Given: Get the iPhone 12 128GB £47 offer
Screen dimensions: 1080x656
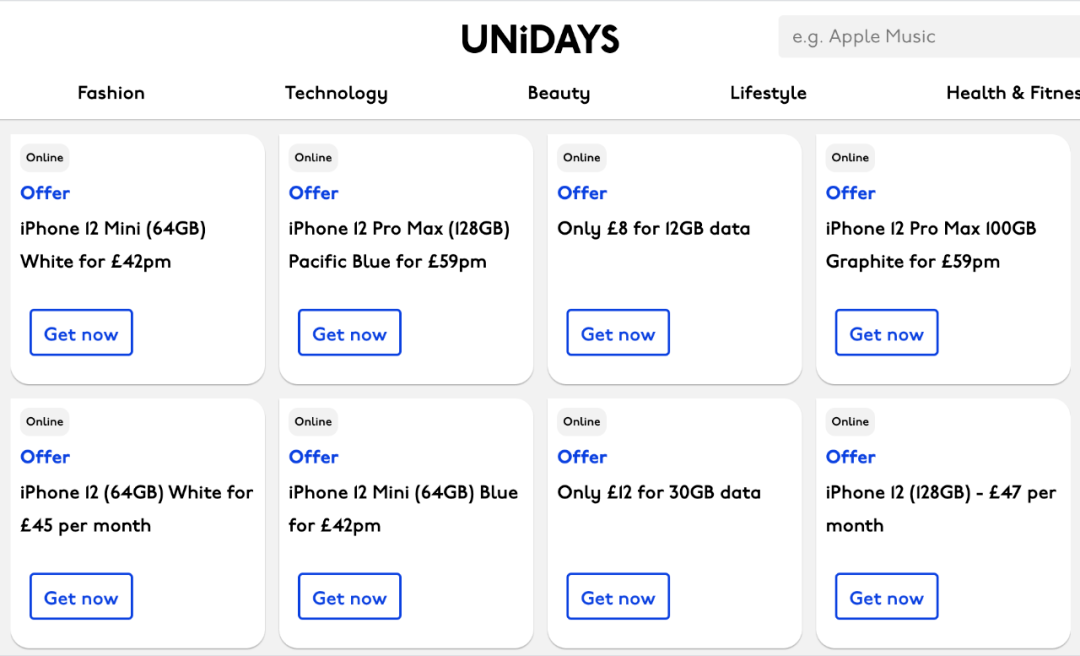Looking at the screenshot, I should tap(887, 597).
